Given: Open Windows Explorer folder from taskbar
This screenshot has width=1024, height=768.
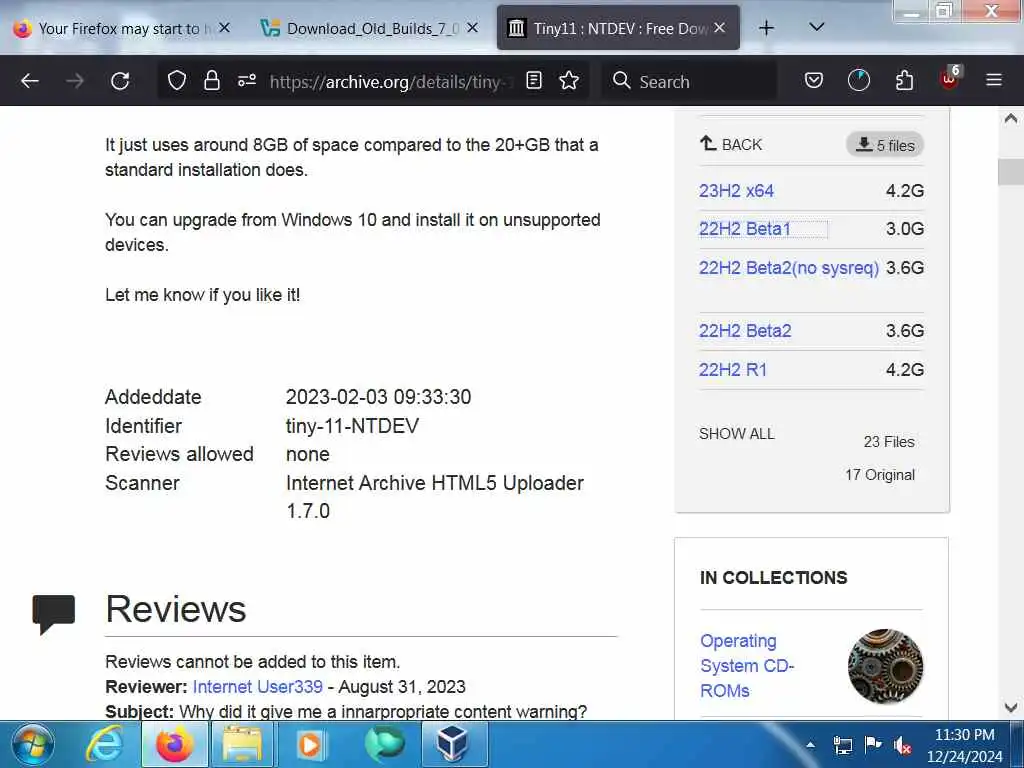Looking at the screenshot, I should 242,744.
